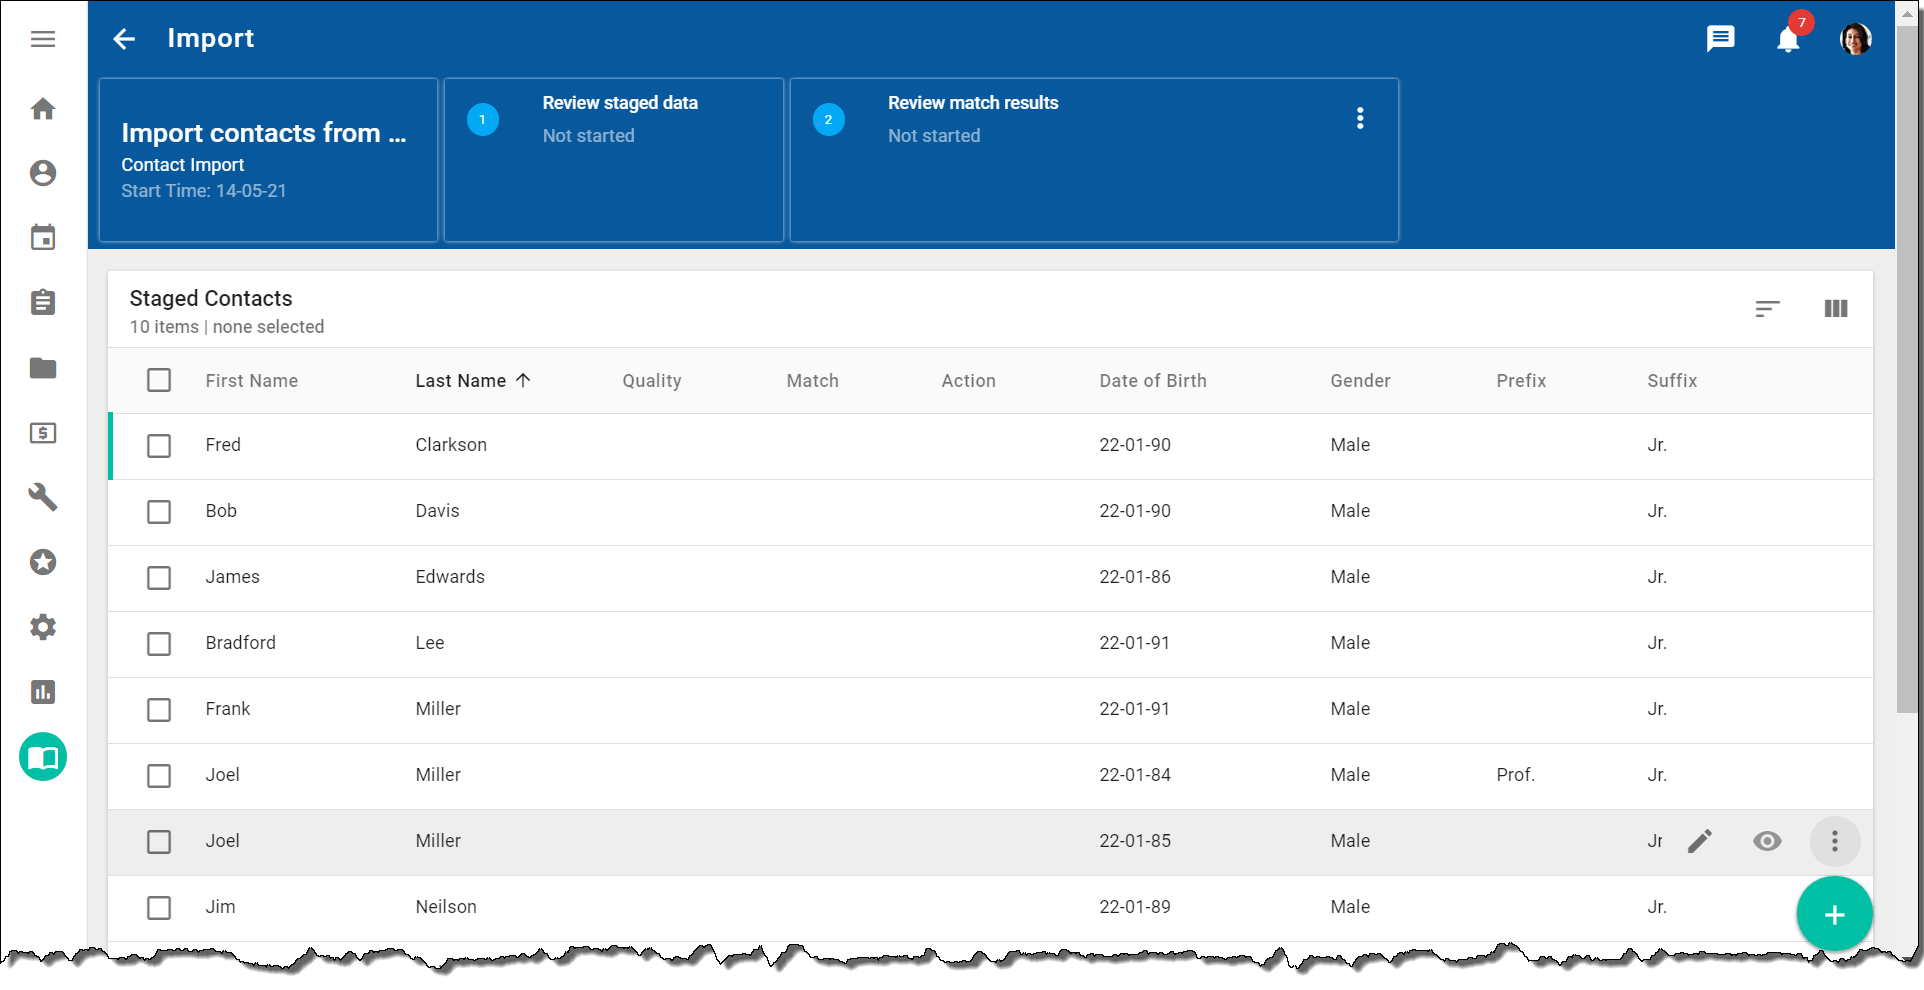Select all staged contacts via header checkbox
1924x990 pixels.
(159, 380)
